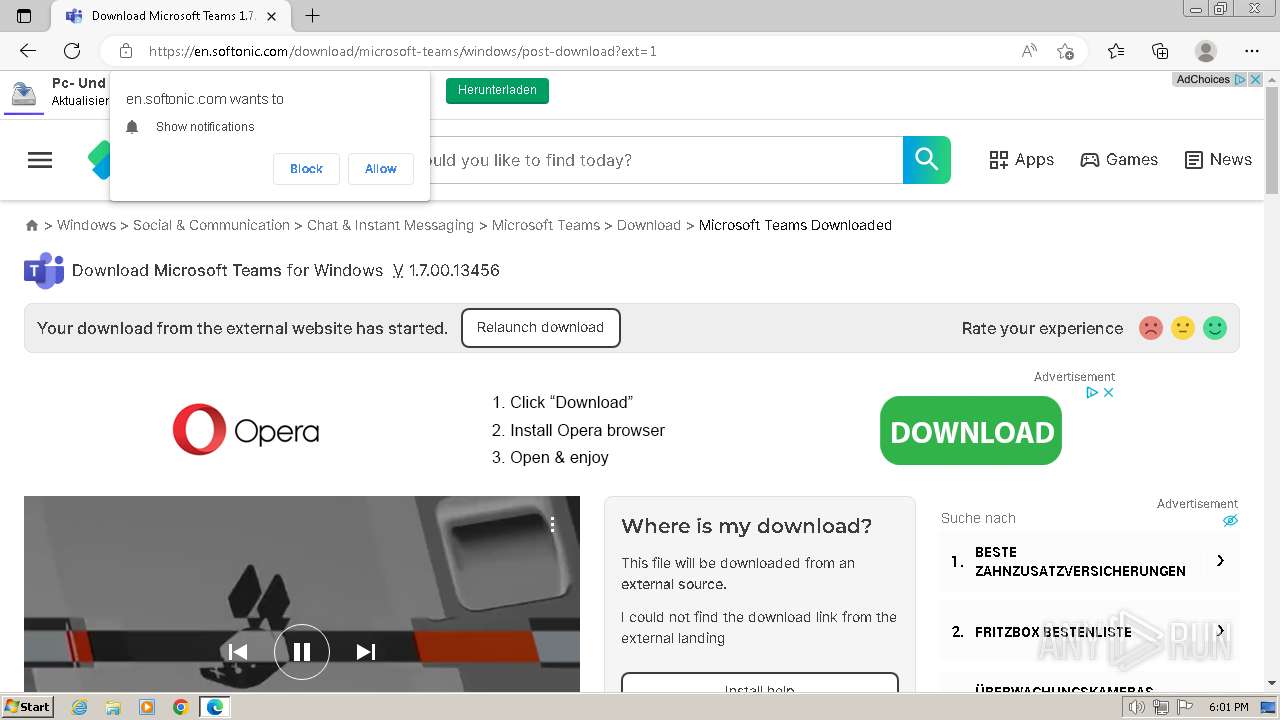Open Windows breadcrumb link
This screenshot has height=720, width=1280.
pos(86,225)
